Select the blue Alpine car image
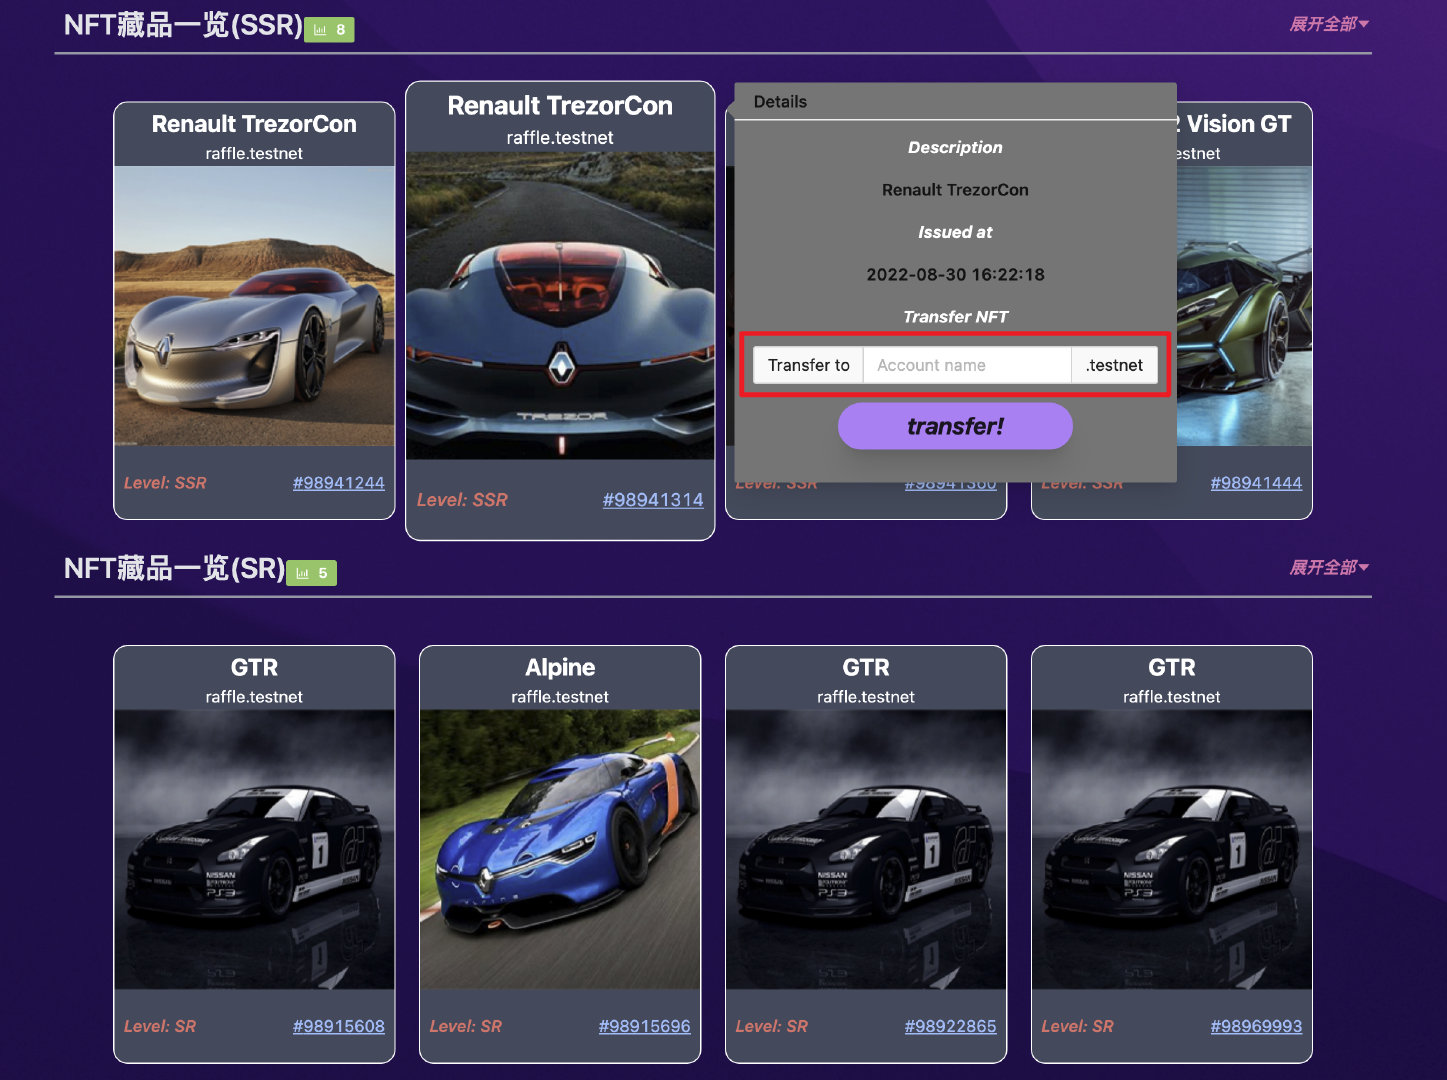Image resolution: width=1447 pixels, height=1080 pixels. [x=560, y=850]
